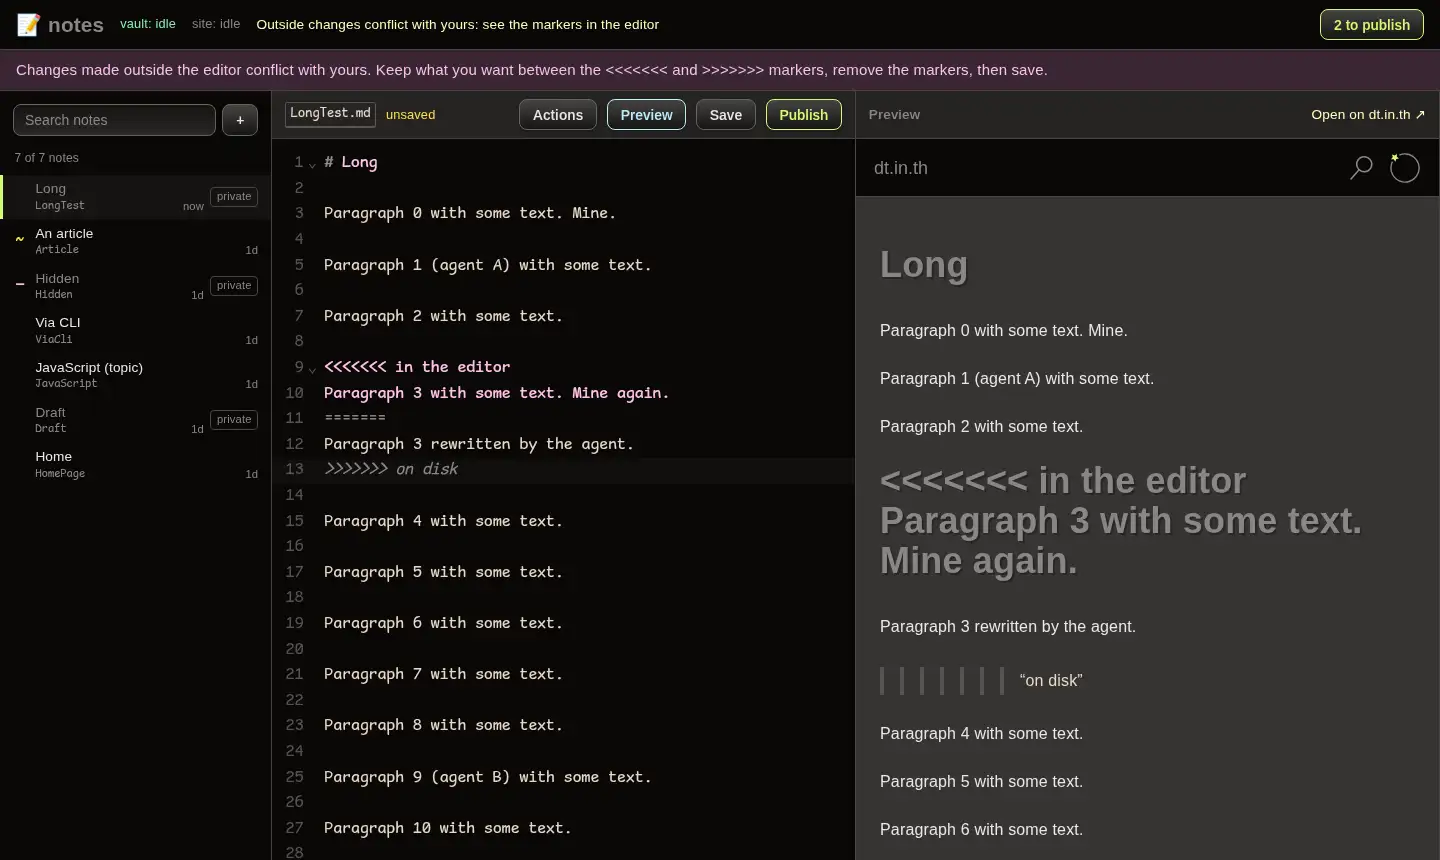
Task: Toggle the Preview pane button
Action: tap(646, 115)
